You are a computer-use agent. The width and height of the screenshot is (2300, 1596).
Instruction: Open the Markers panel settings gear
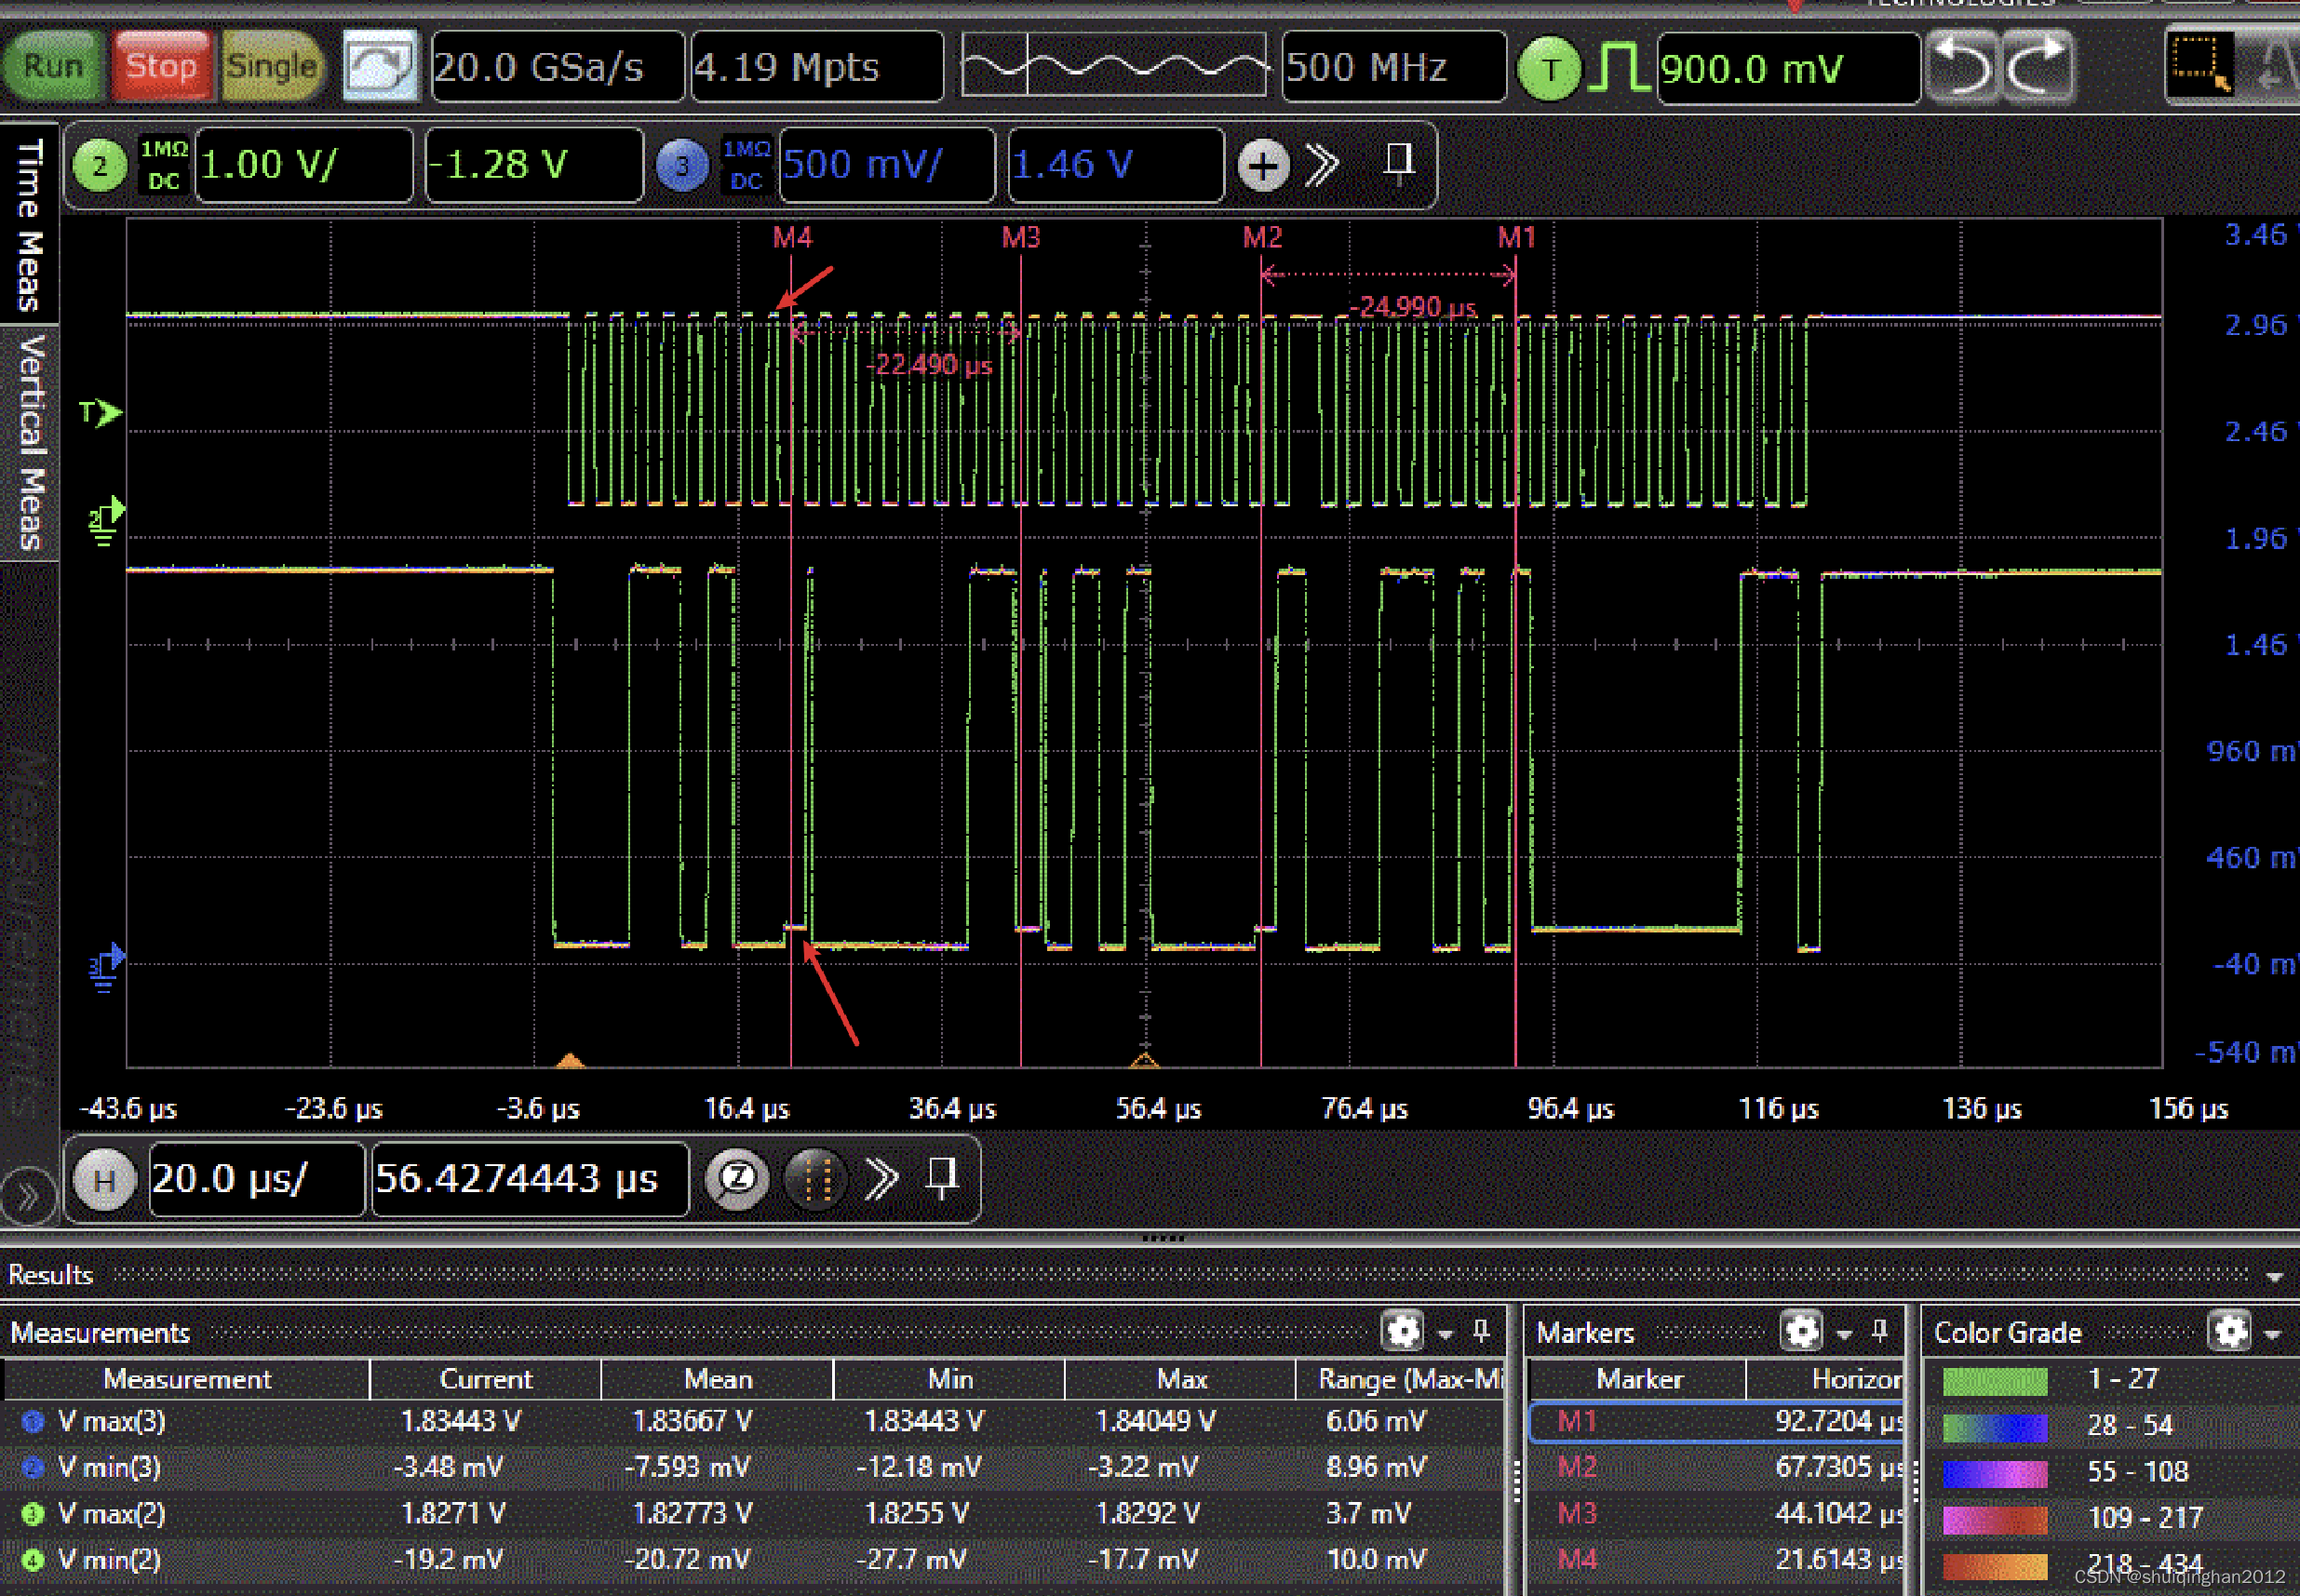point(1801,1331)
